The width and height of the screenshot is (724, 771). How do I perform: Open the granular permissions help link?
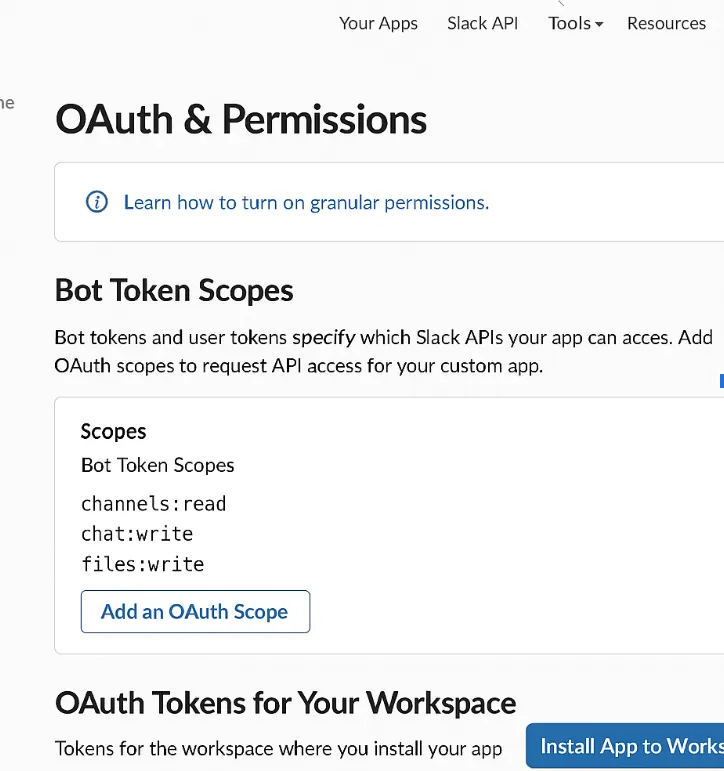306,203
